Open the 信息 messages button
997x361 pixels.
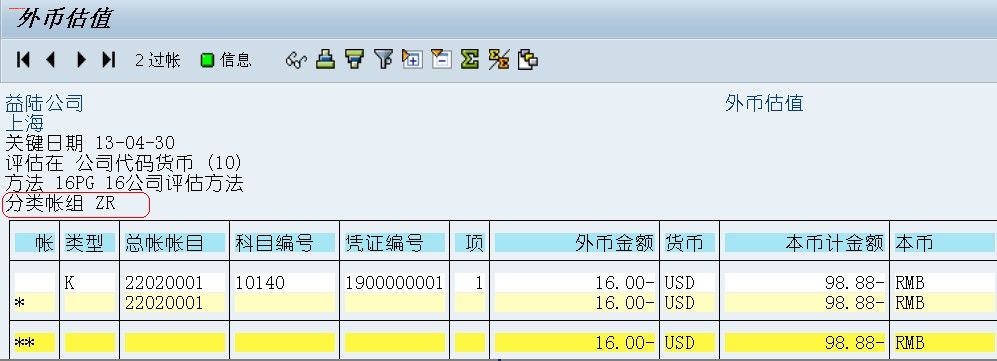coord(226,60)
